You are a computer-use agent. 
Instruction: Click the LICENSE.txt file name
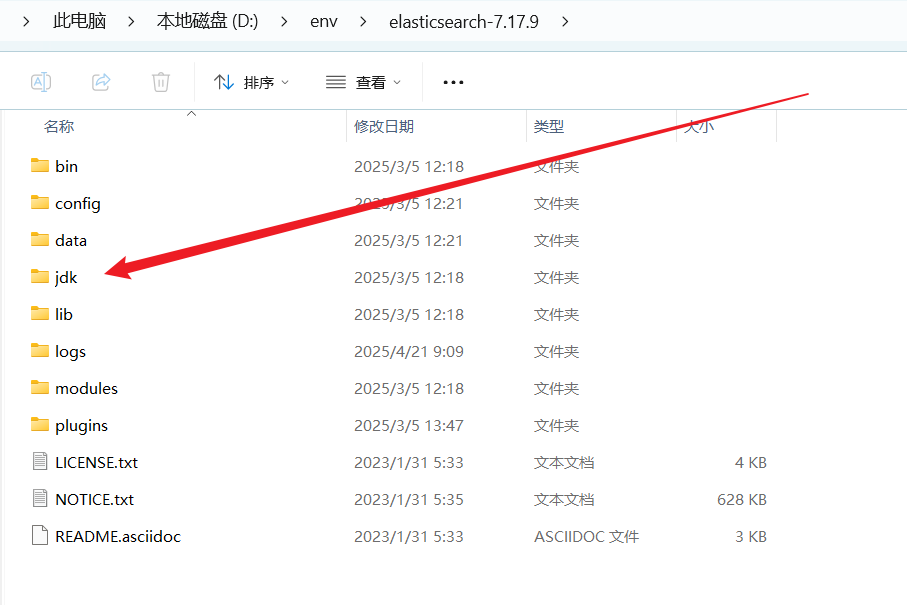click(x=96, y=463)
